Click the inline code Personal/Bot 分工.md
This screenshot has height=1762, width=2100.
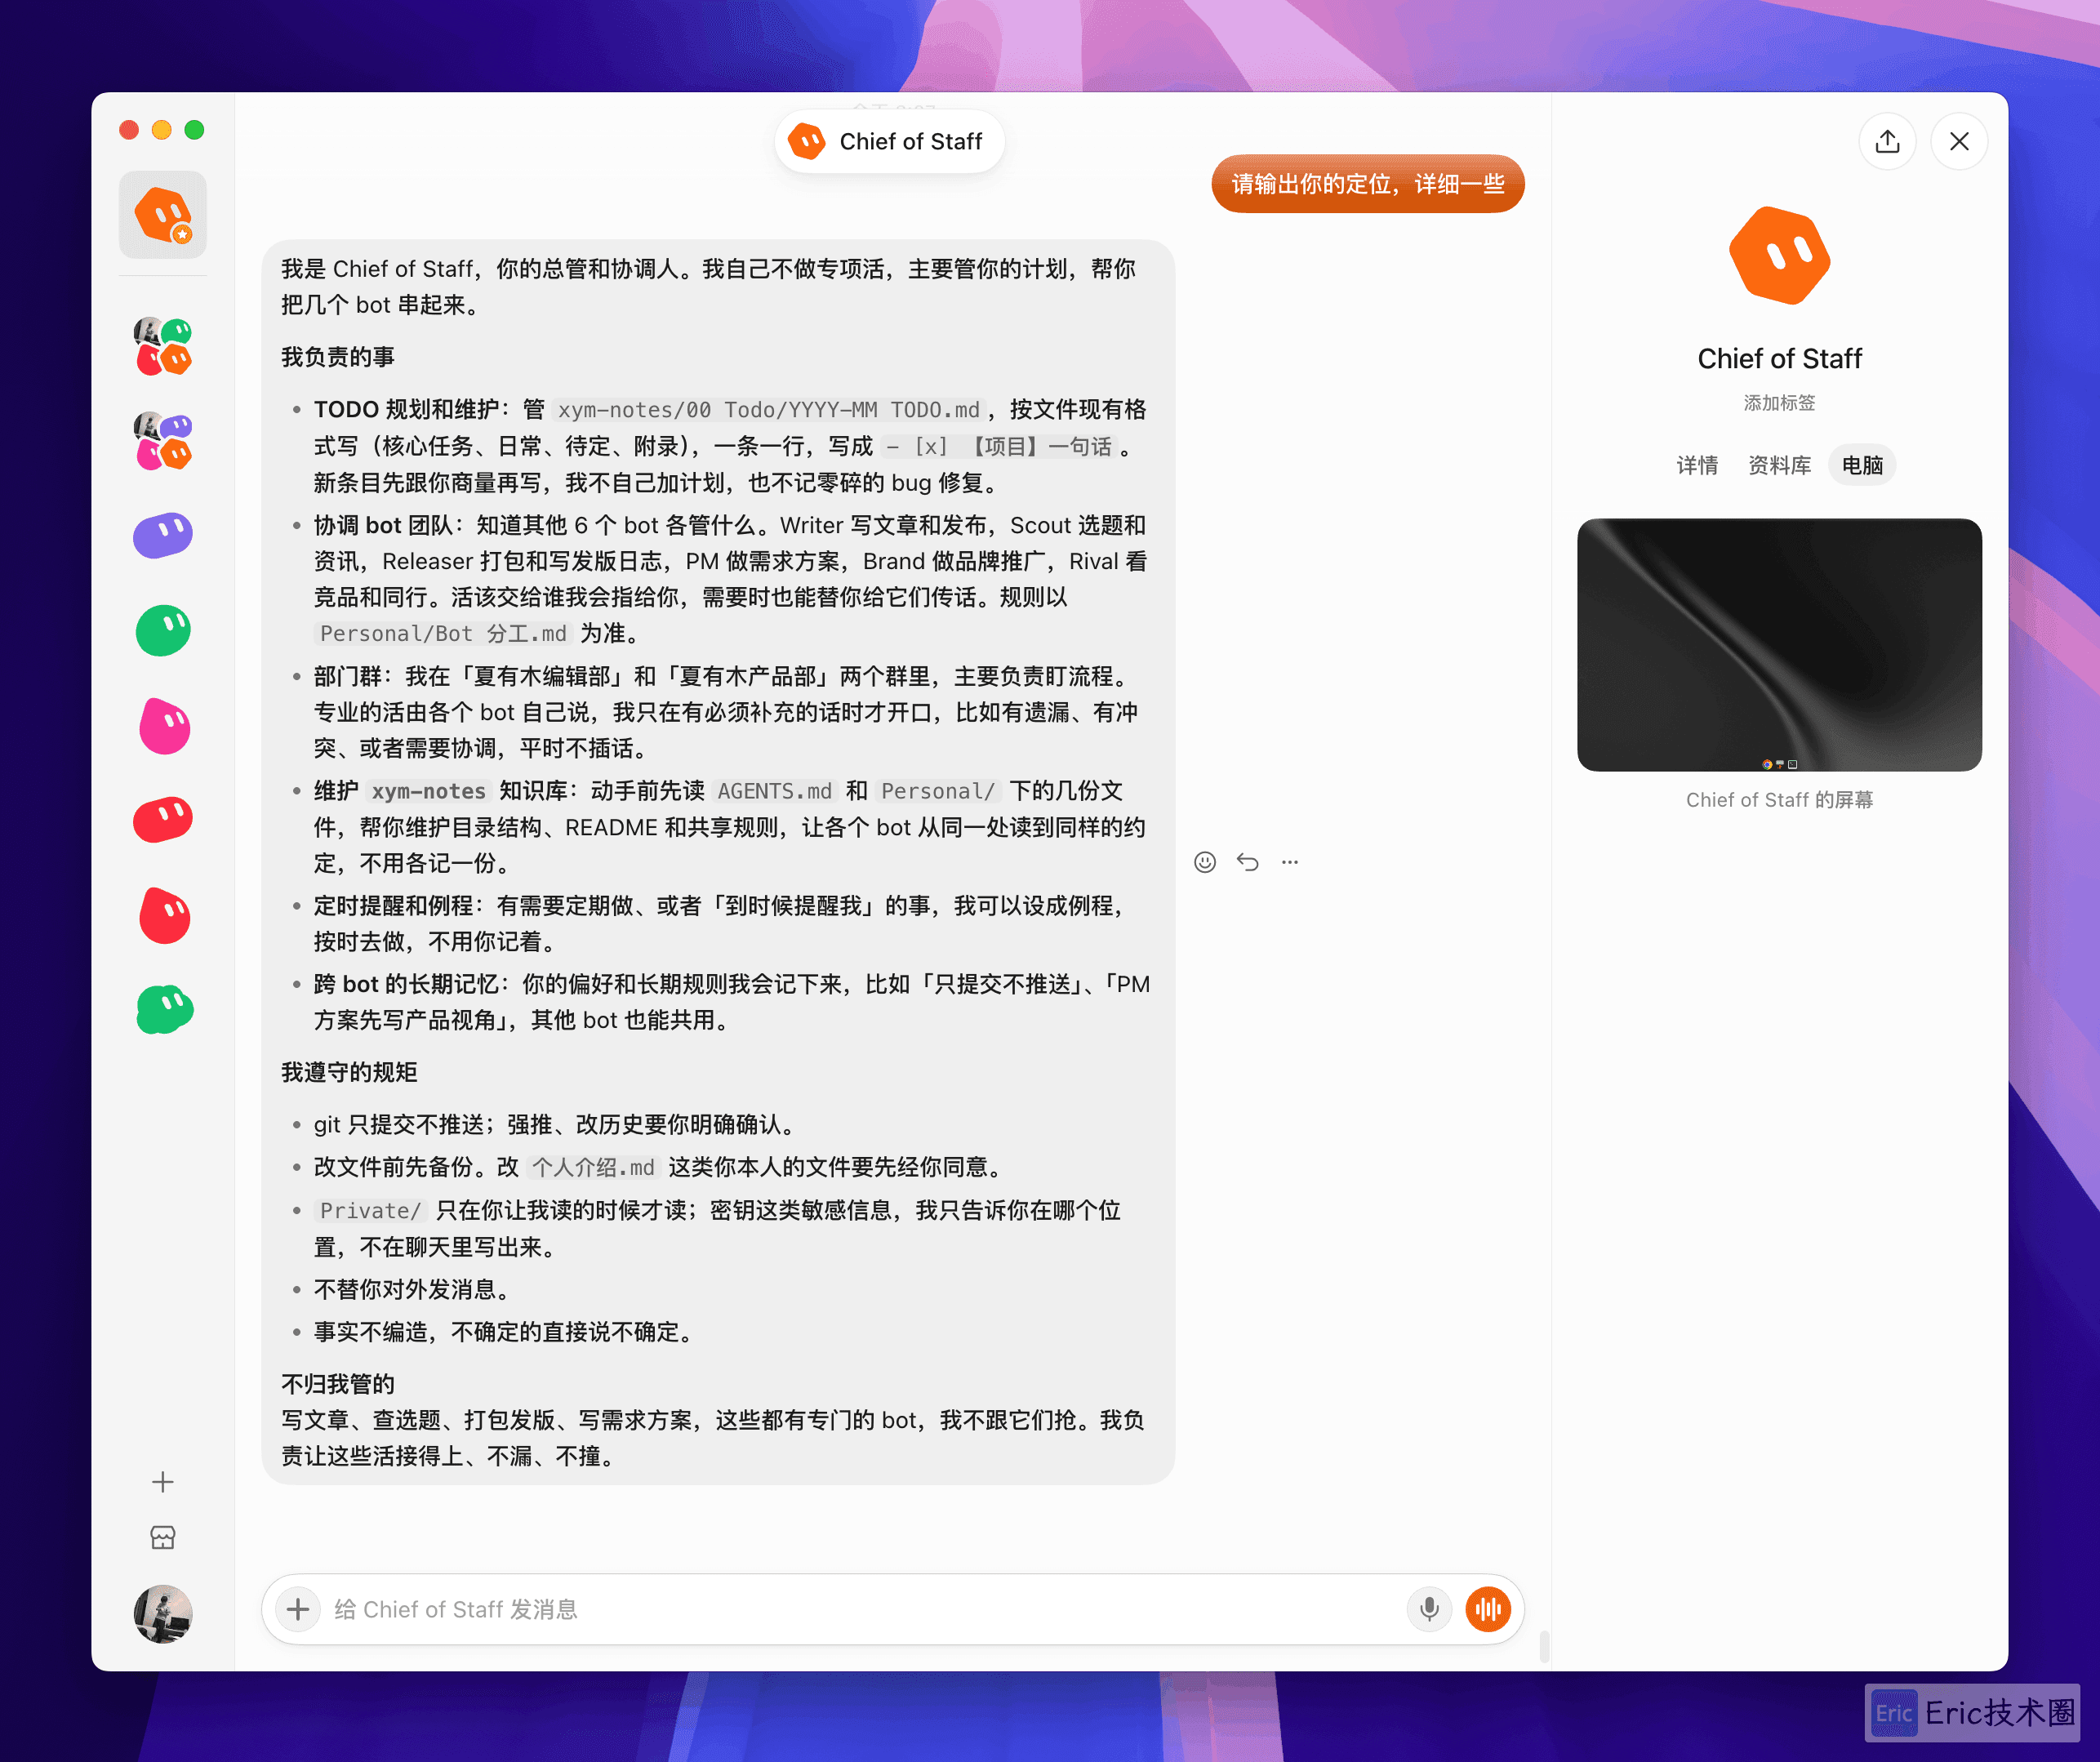coord(443,633)
